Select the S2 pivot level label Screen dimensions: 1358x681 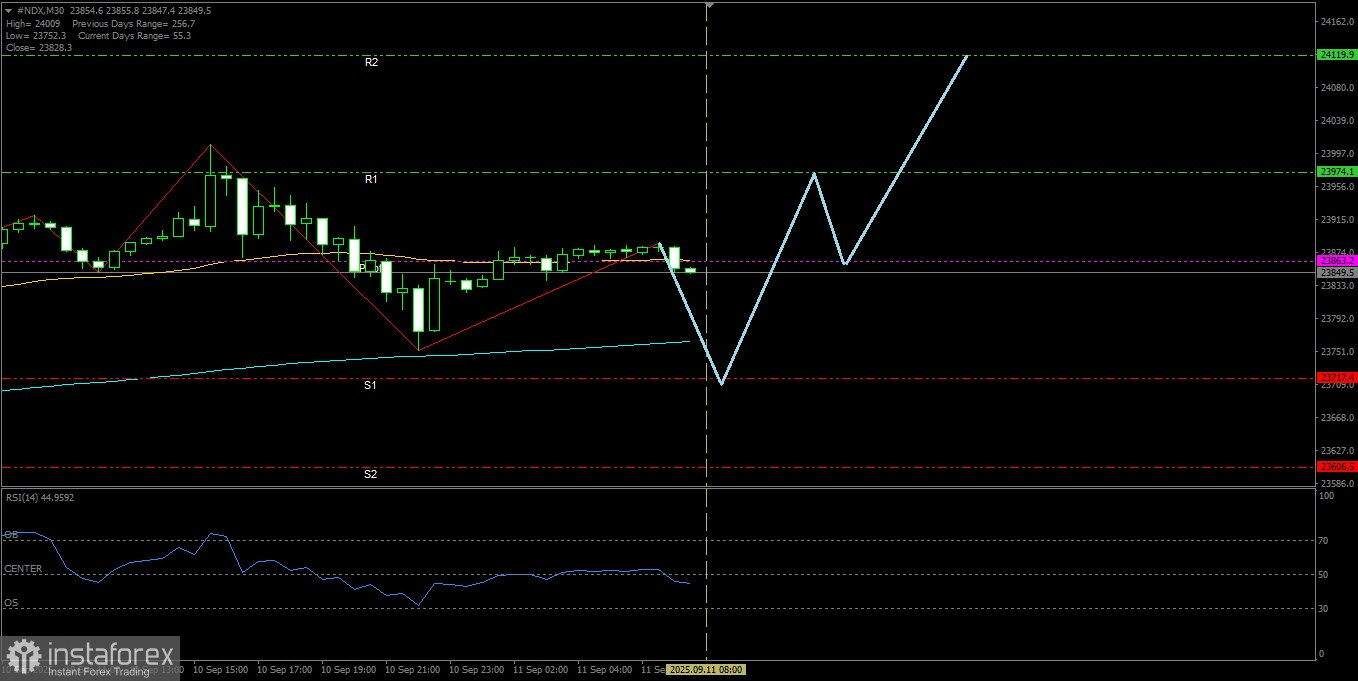coord(370,474)
